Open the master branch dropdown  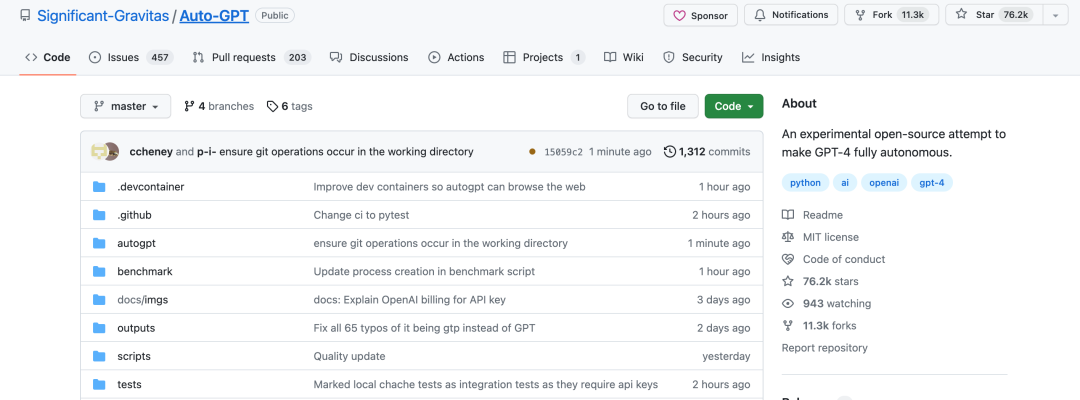(x=125, y=106)
